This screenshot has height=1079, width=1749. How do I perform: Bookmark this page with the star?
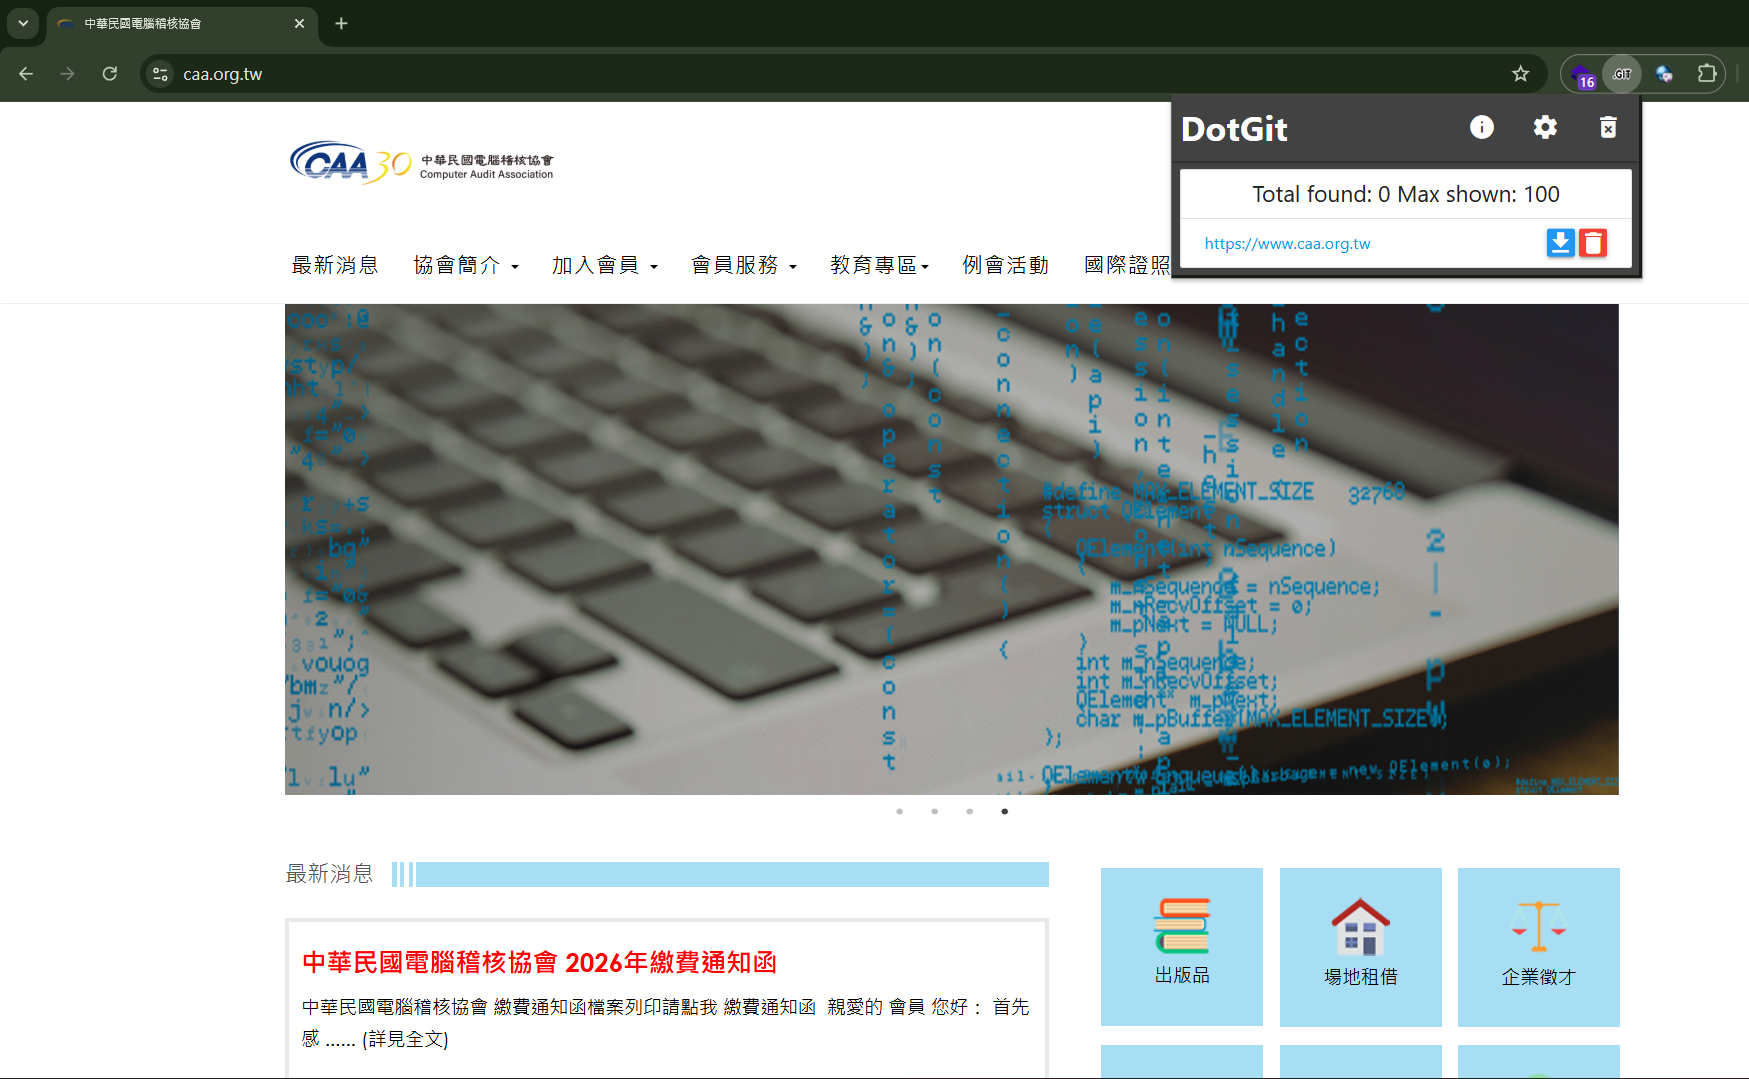click(x=1520, y=74)
